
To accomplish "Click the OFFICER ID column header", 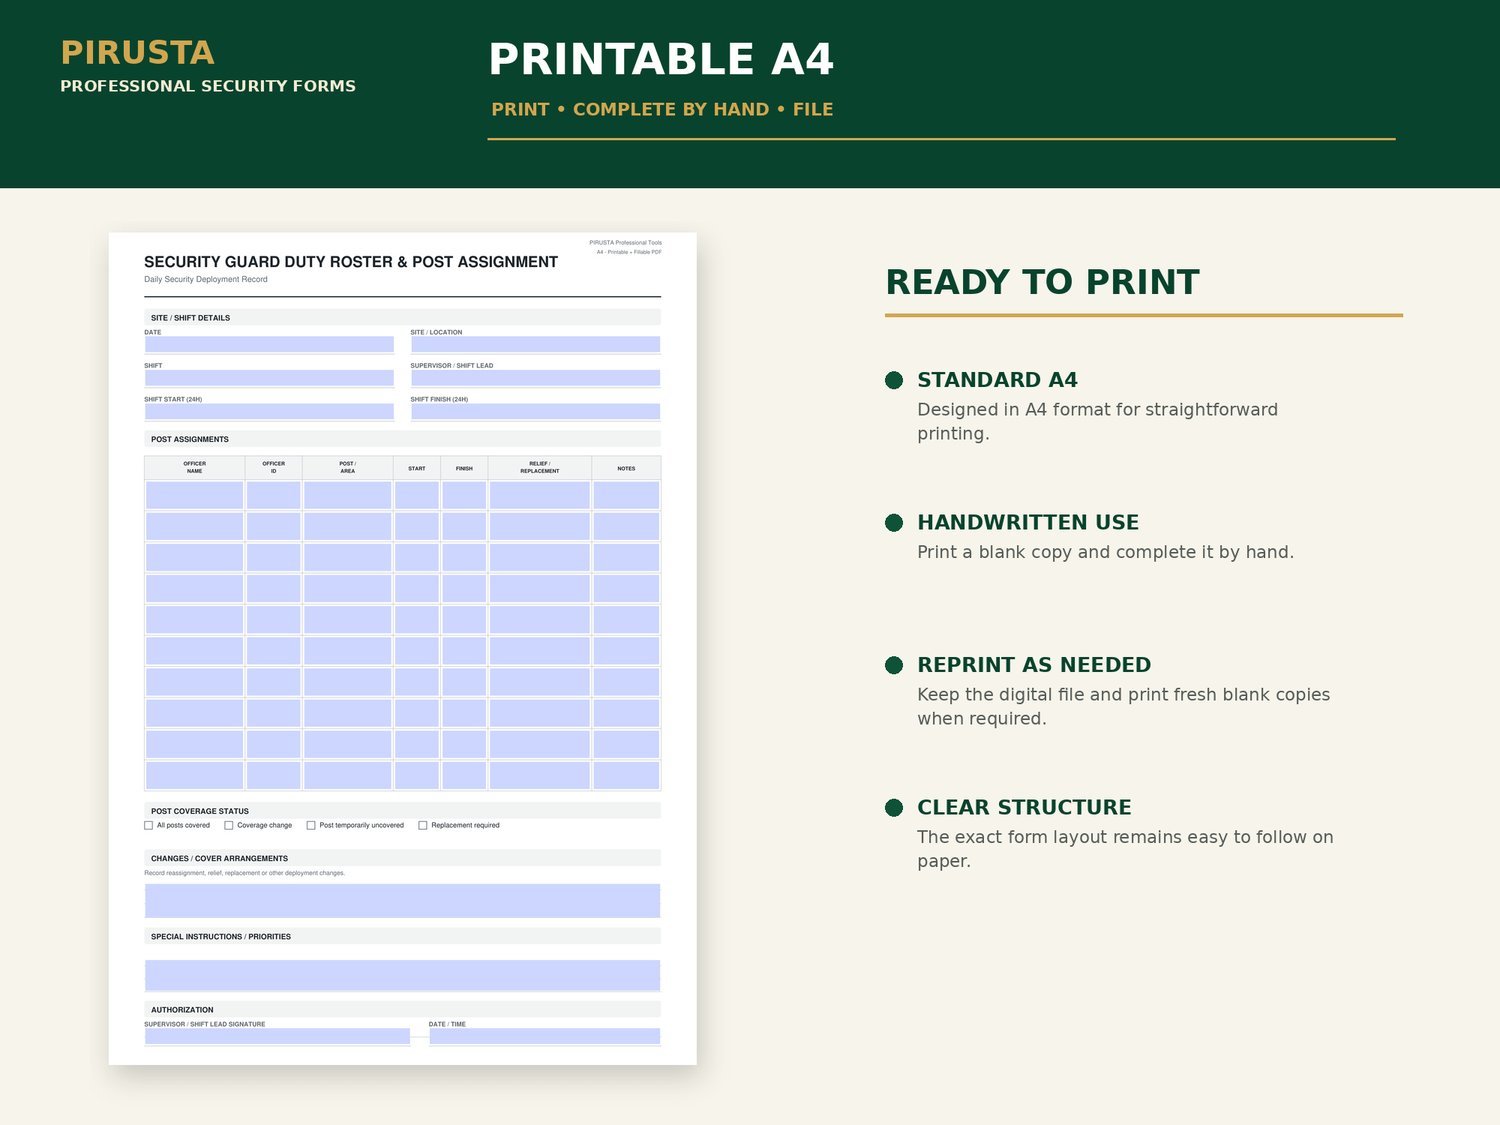I will point(274,467).
